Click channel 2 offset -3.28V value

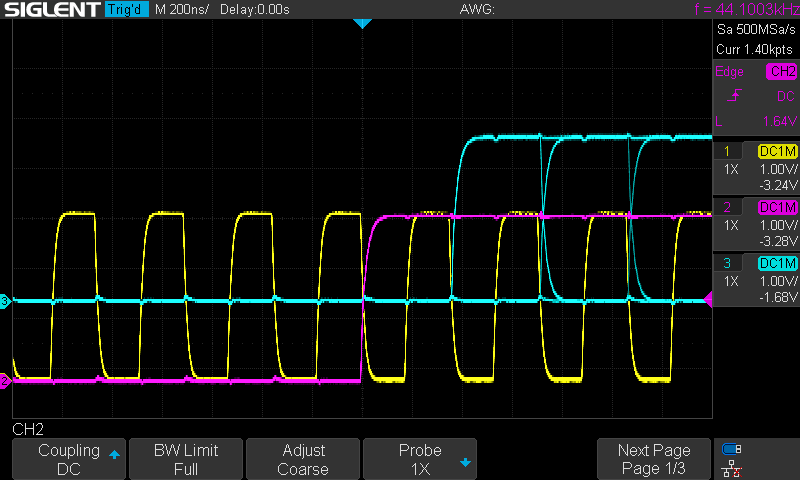click(778, 241)
